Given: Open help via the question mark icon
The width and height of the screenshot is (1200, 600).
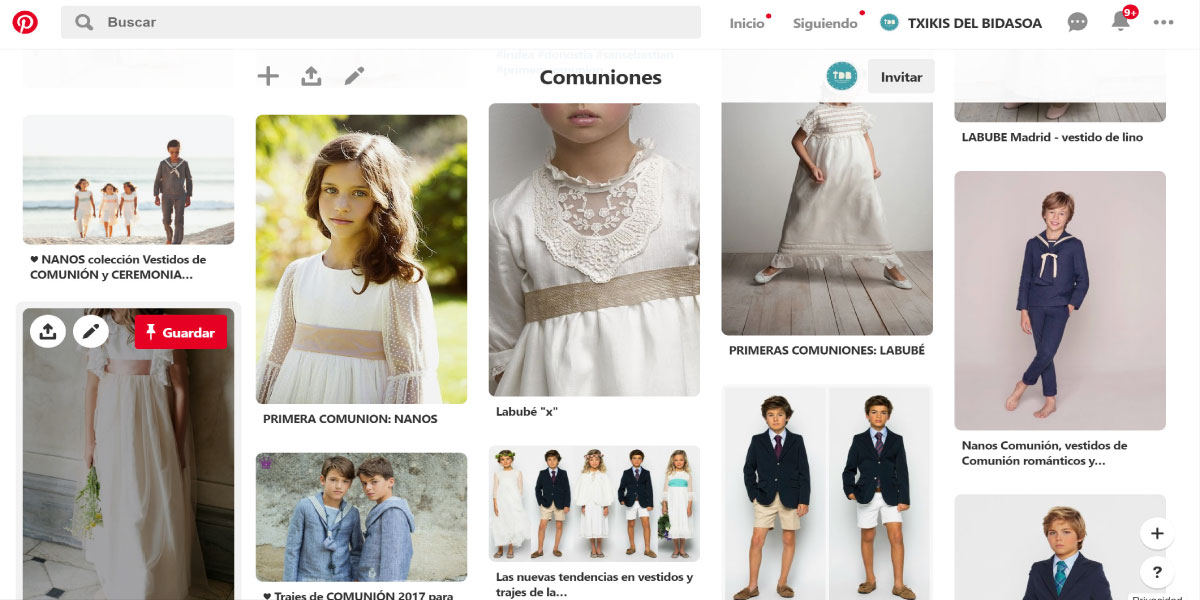Looking at the screenshot, I should coord(1157,572).
